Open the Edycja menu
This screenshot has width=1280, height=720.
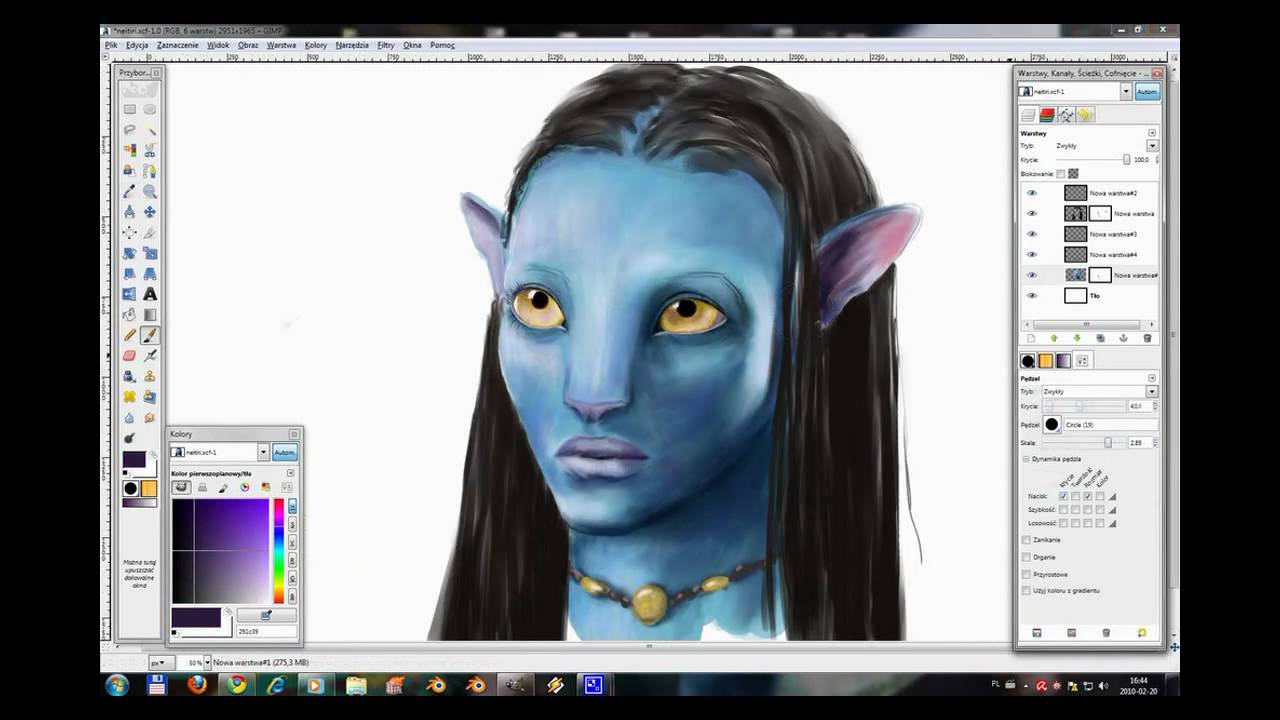point(137,45)
